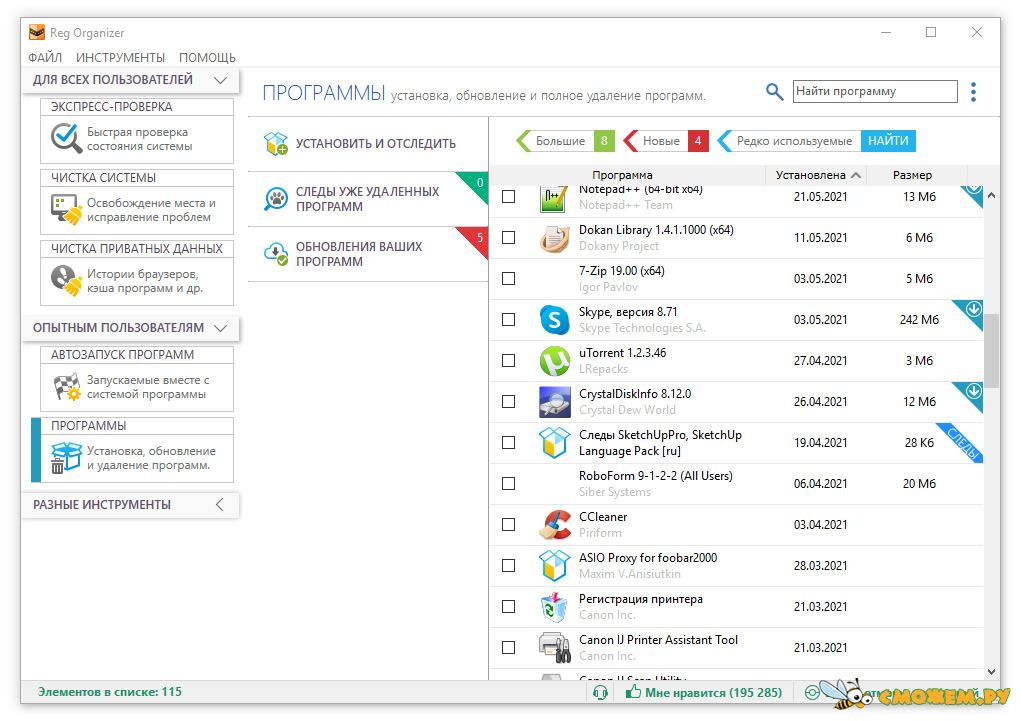The width and height of the screenshot is (1021, 721).
Task: Click the Notepad++ program icon
Action: tap(554, 197)
